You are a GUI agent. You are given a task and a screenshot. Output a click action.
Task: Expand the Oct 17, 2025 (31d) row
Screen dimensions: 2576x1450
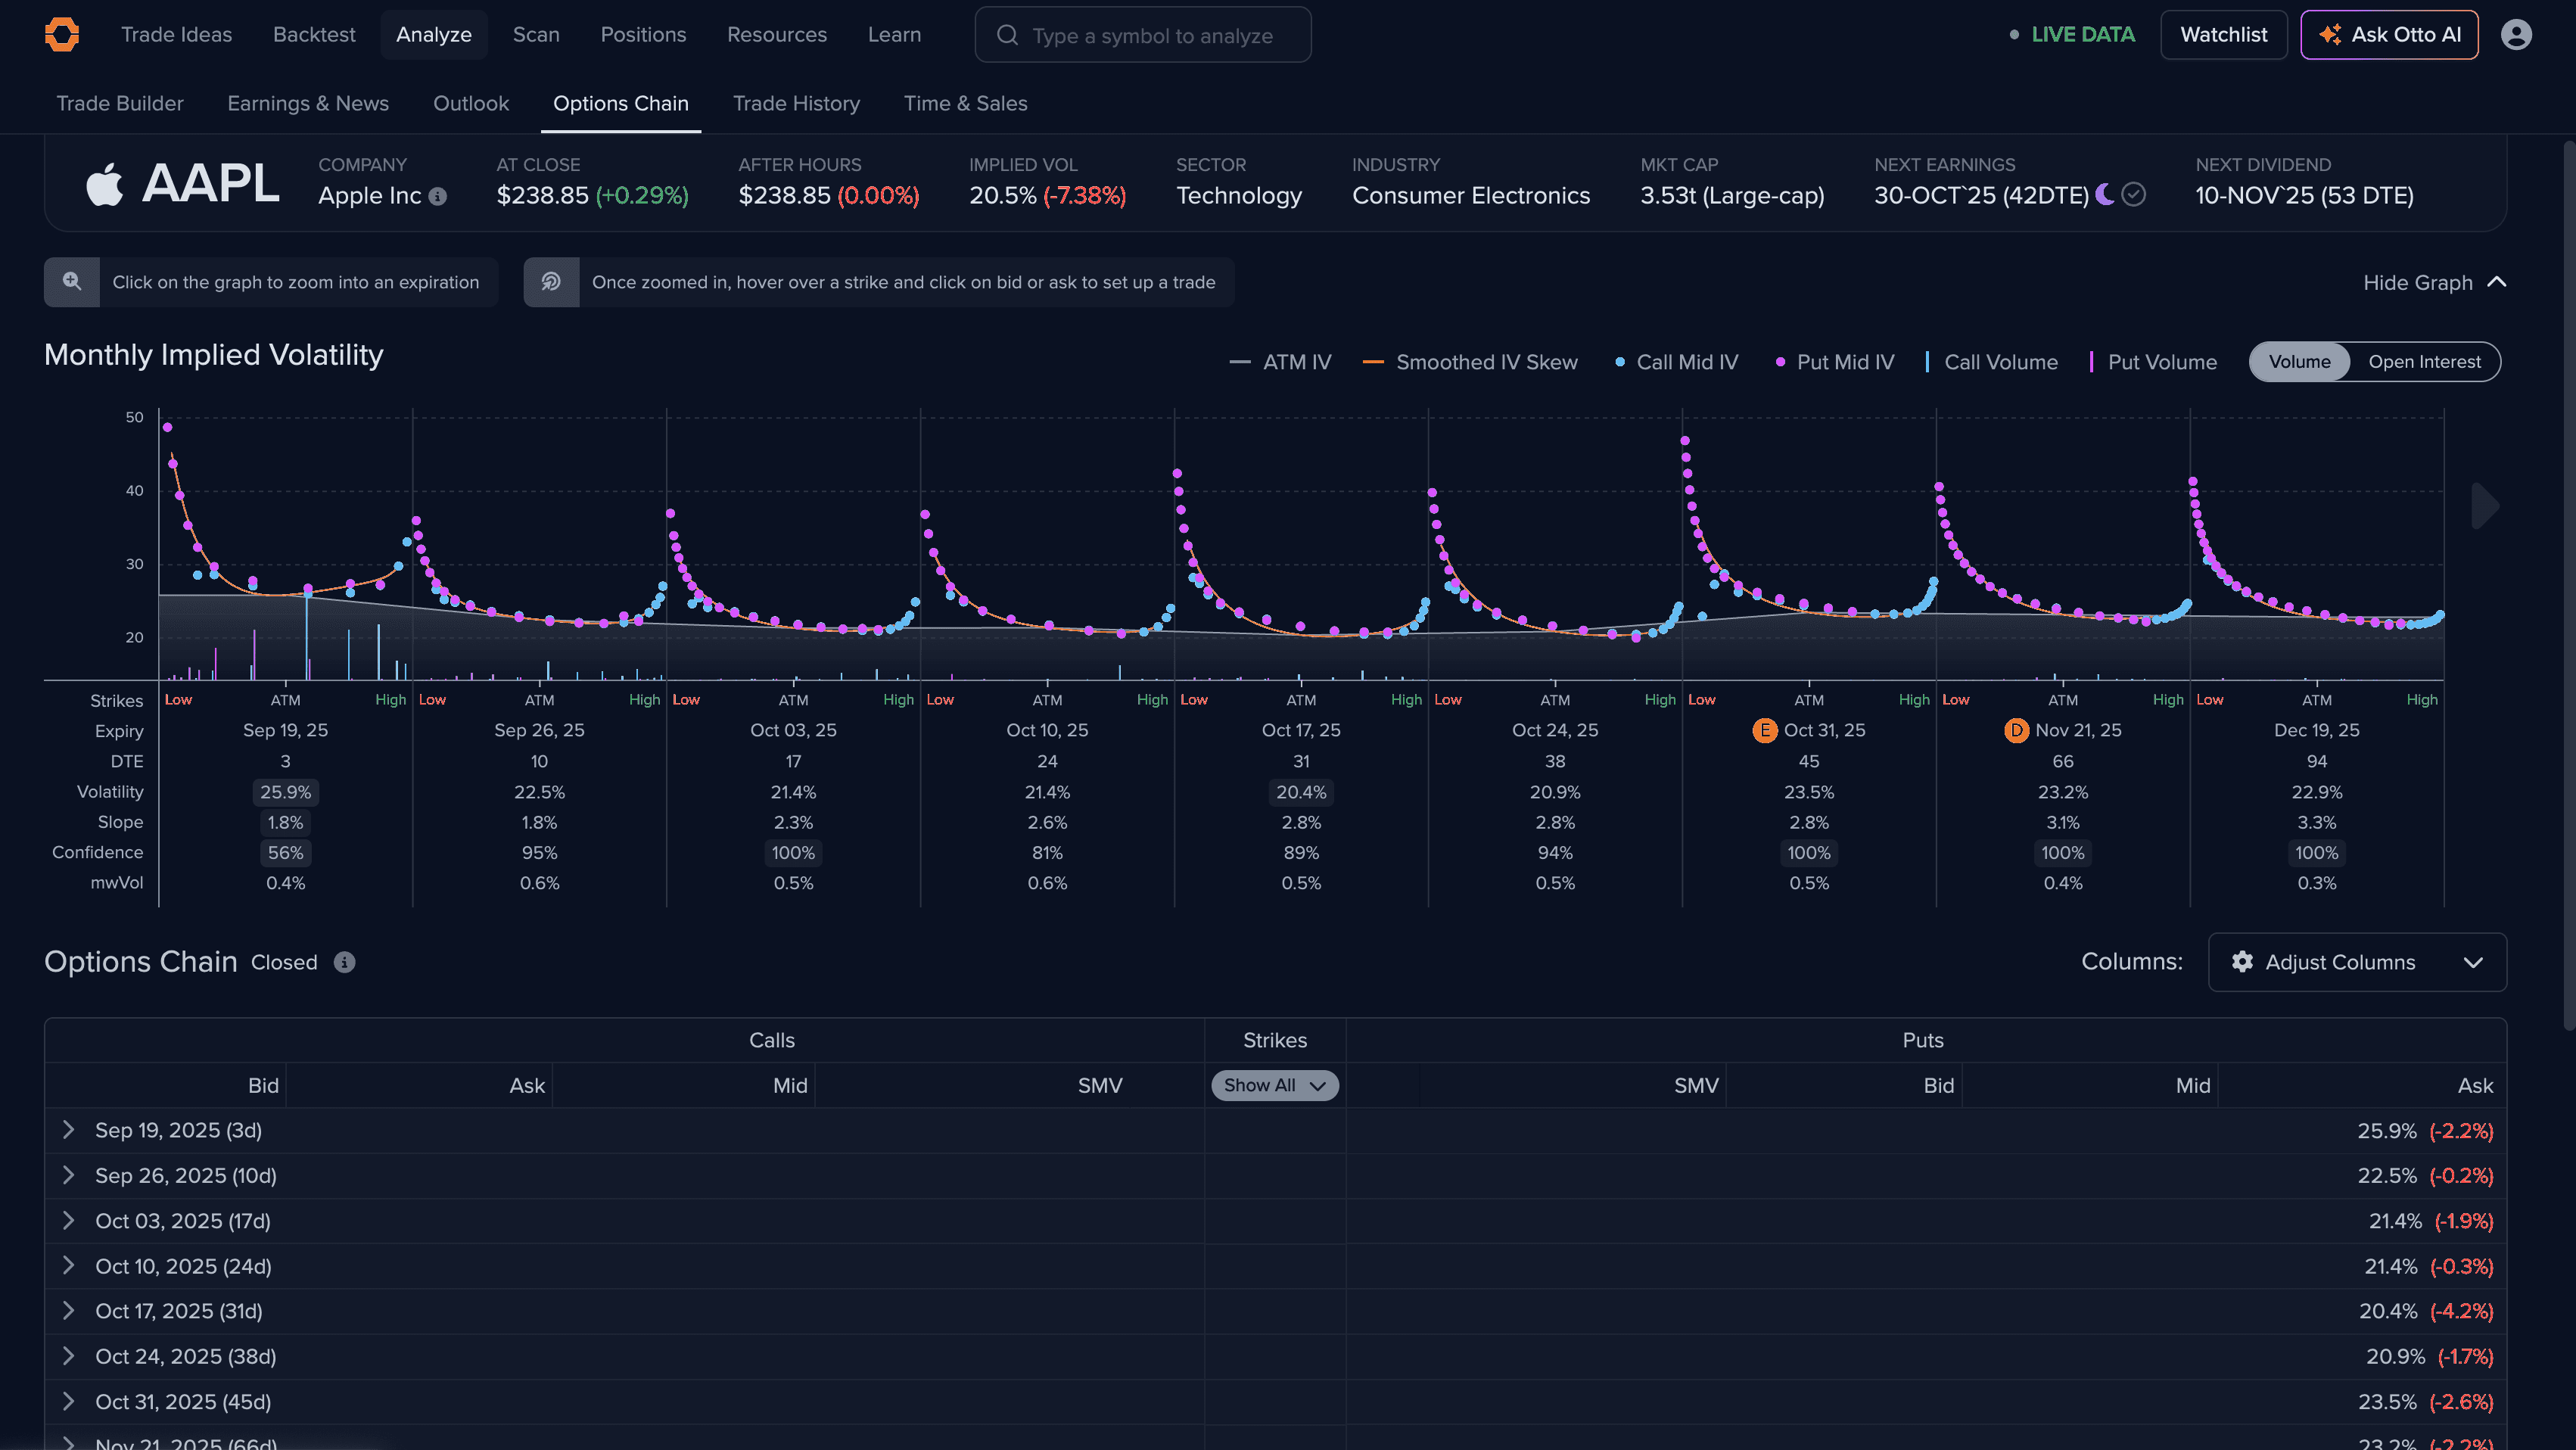point(68,1311)
